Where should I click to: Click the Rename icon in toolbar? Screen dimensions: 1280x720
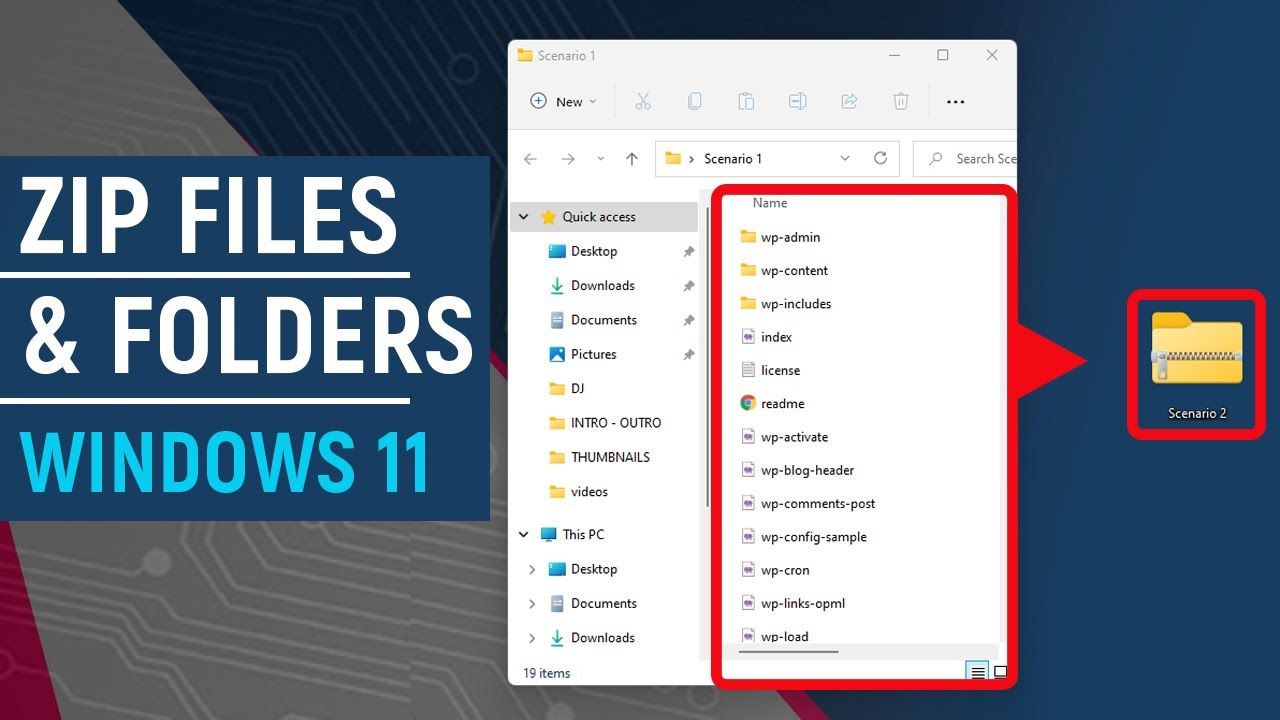(x=797, y=101)
